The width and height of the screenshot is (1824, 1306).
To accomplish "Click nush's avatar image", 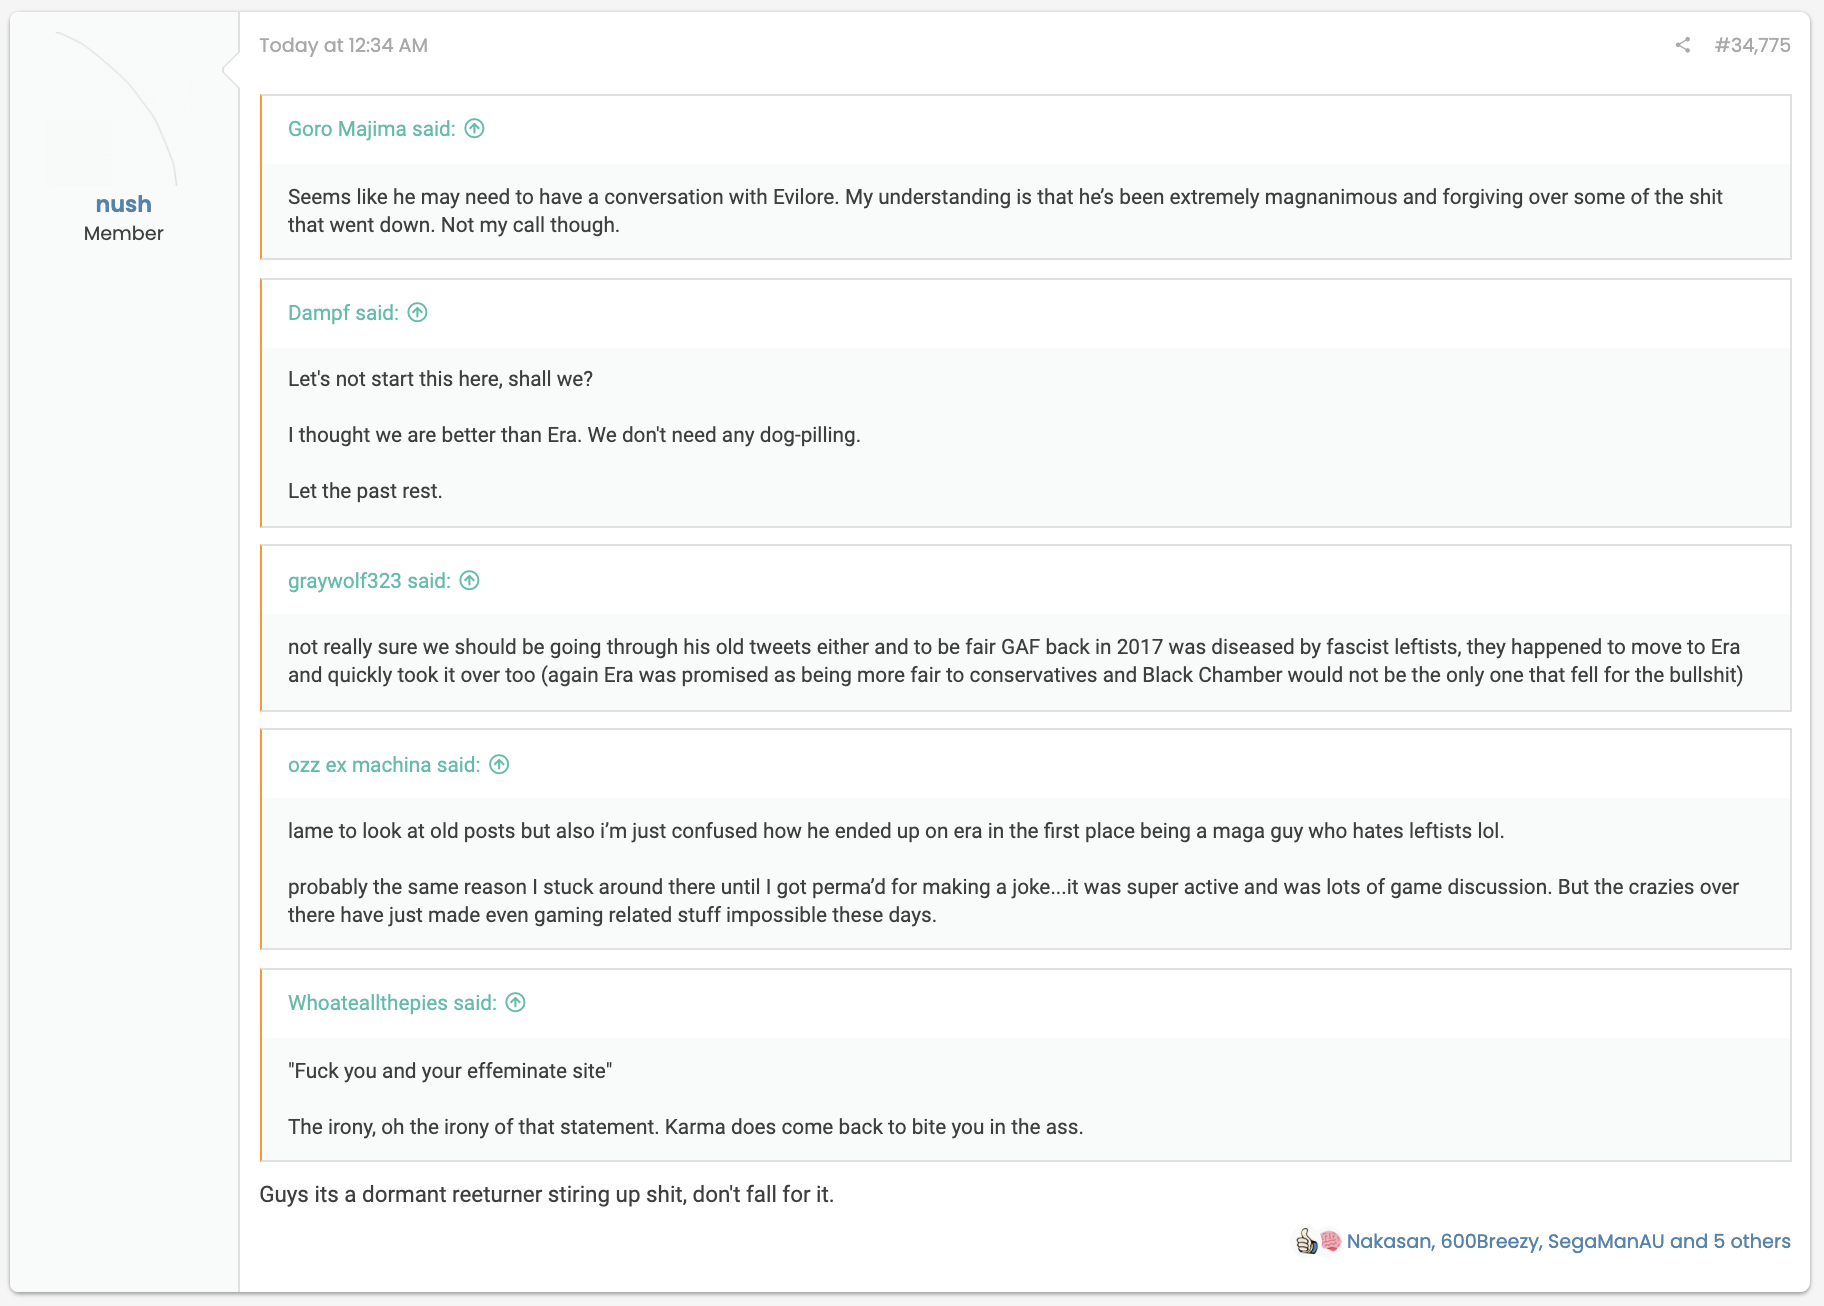I will coord(124,108).
